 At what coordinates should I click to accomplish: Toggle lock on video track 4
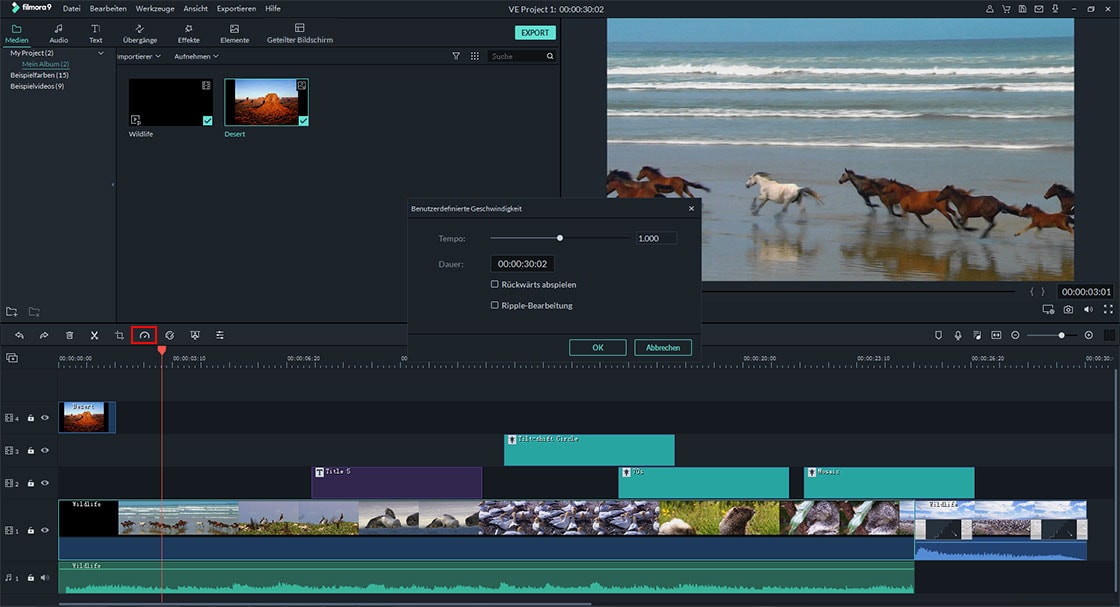coord(31,418)
